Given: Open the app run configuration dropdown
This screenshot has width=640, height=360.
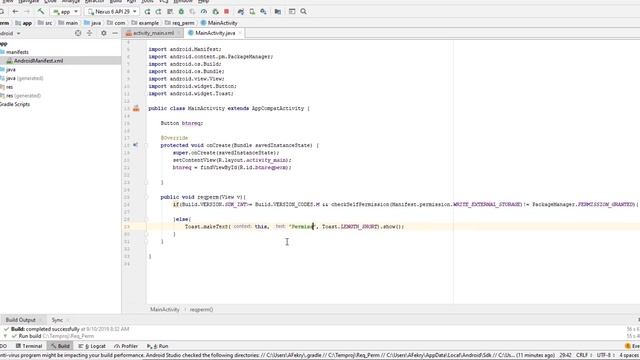Looking at the screenshot, I should [65, 11].
